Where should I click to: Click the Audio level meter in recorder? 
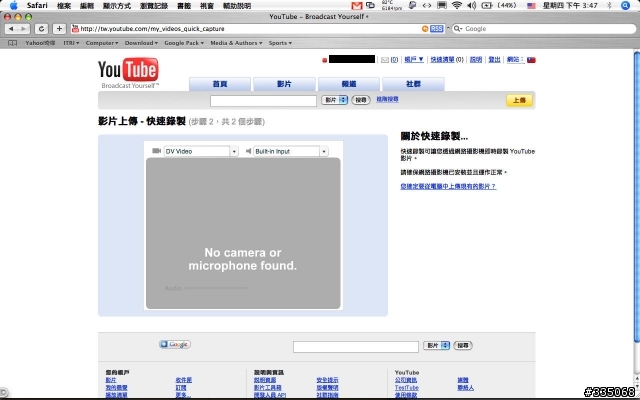216,288
